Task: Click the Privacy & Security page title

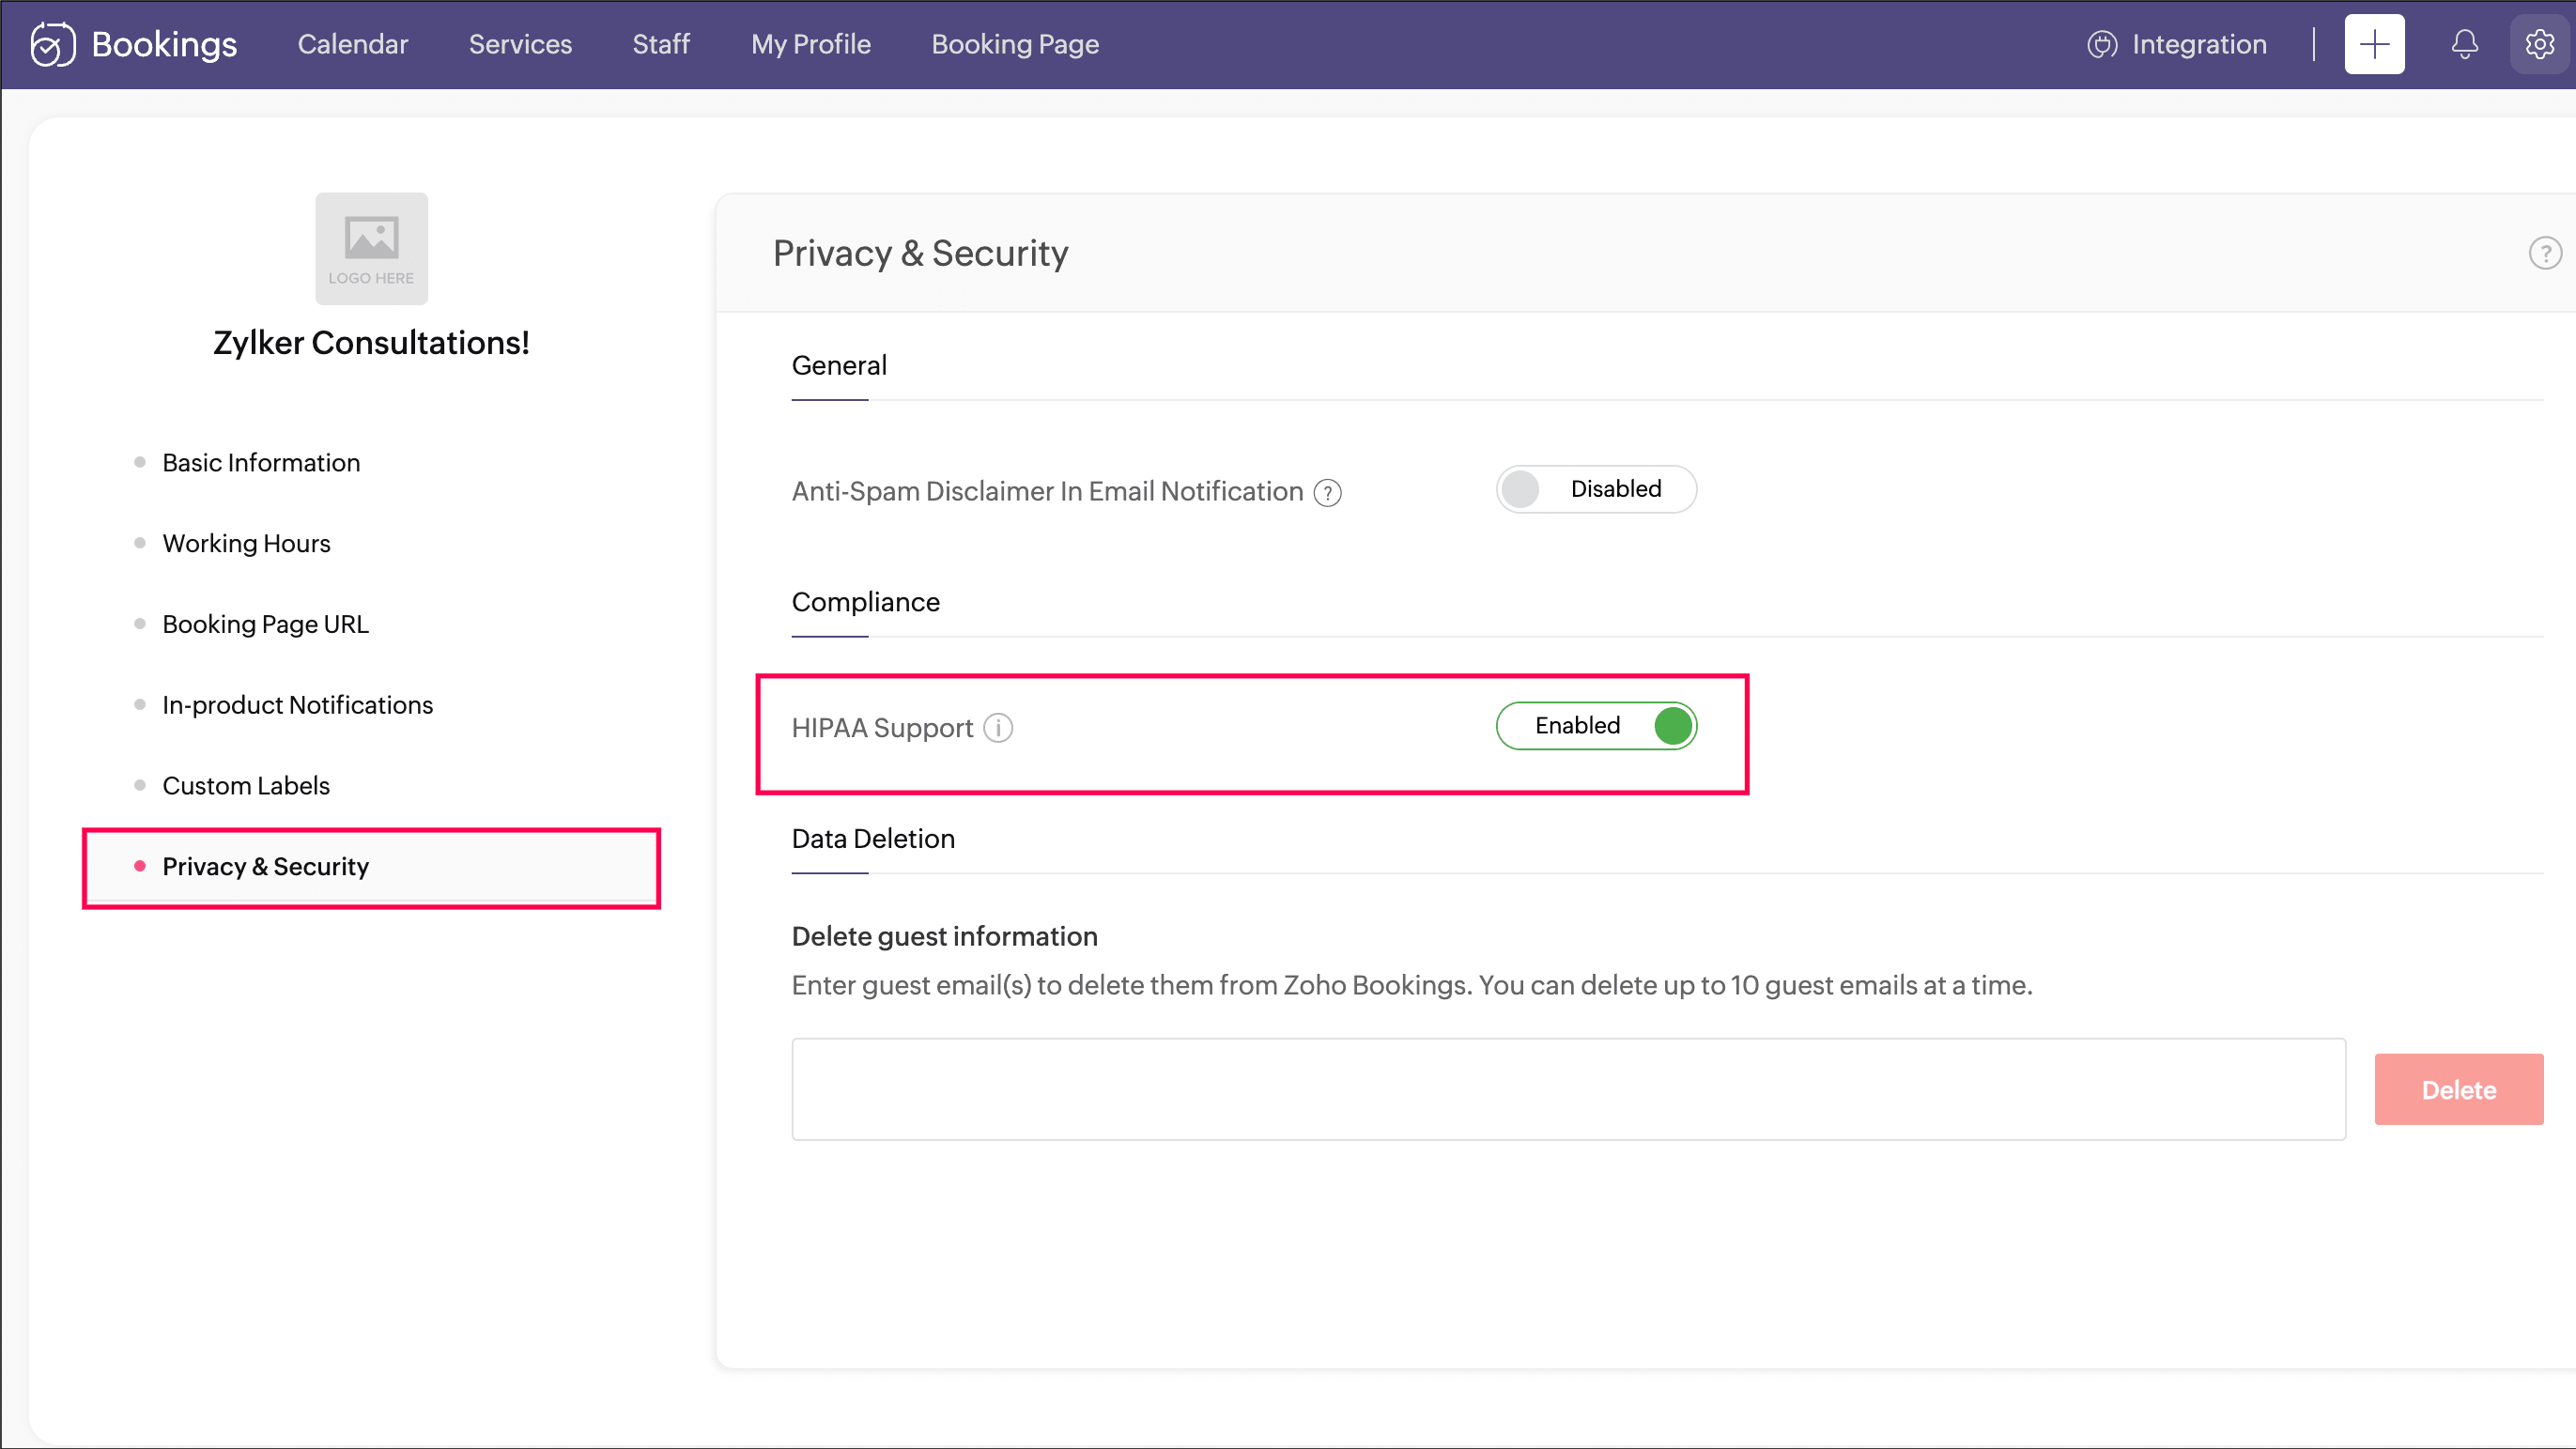Action: click(920, 254)
